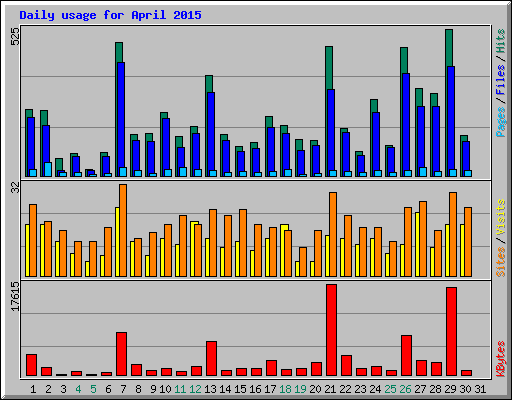Click day label "21" on the x-axis
Screen dimensions: 512x400
(x=330, y=389)
